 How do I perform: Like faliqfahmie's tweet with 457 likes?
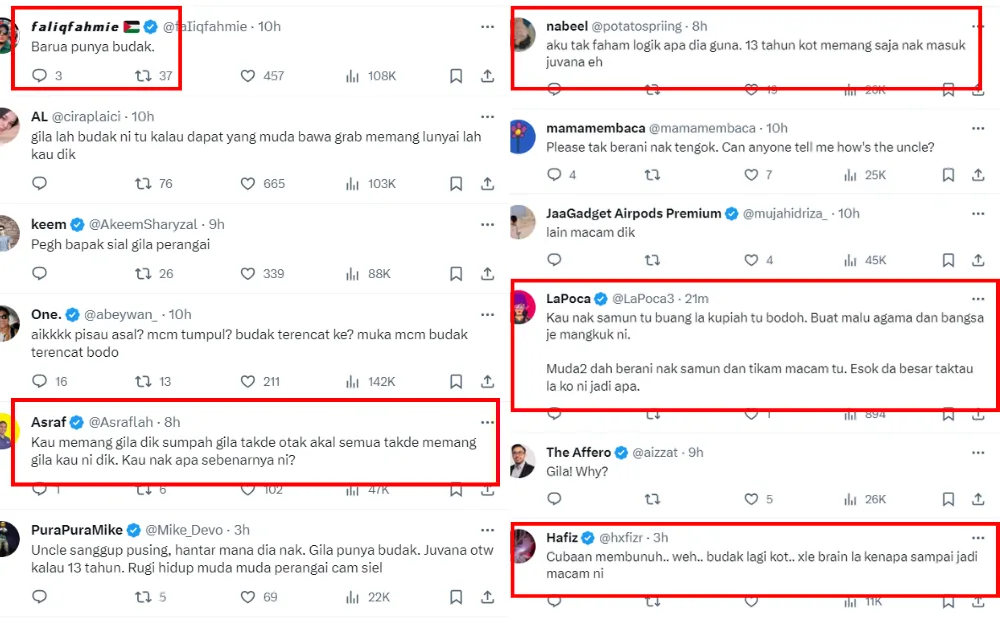248,76
